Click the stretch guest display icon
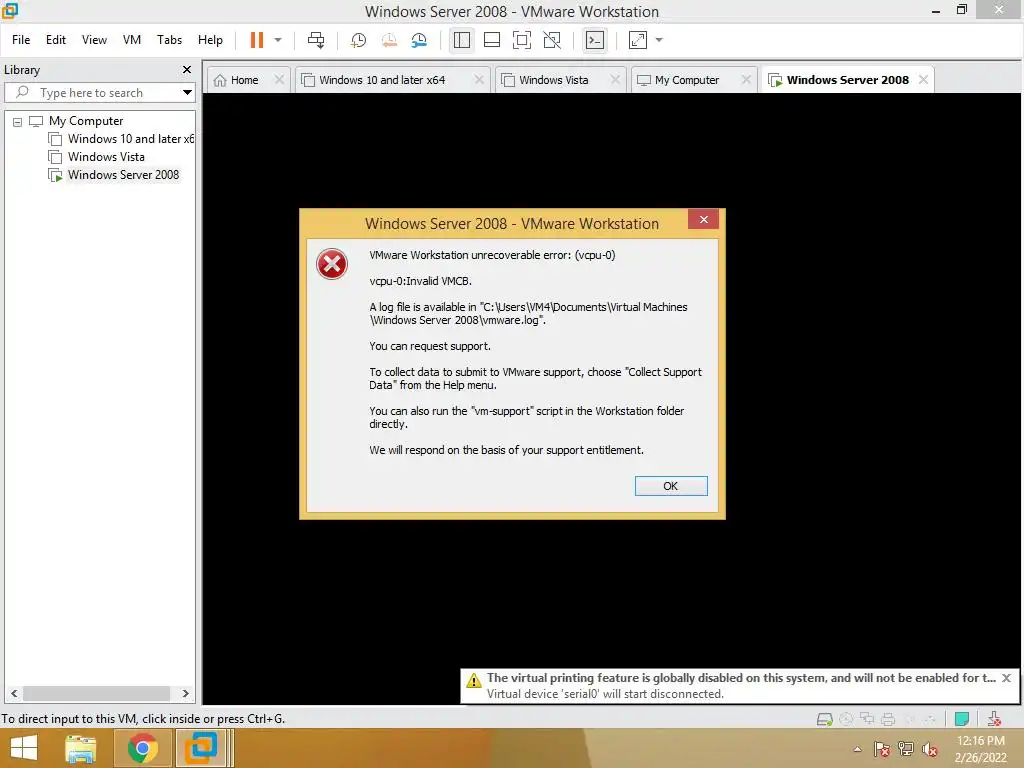 638,40
